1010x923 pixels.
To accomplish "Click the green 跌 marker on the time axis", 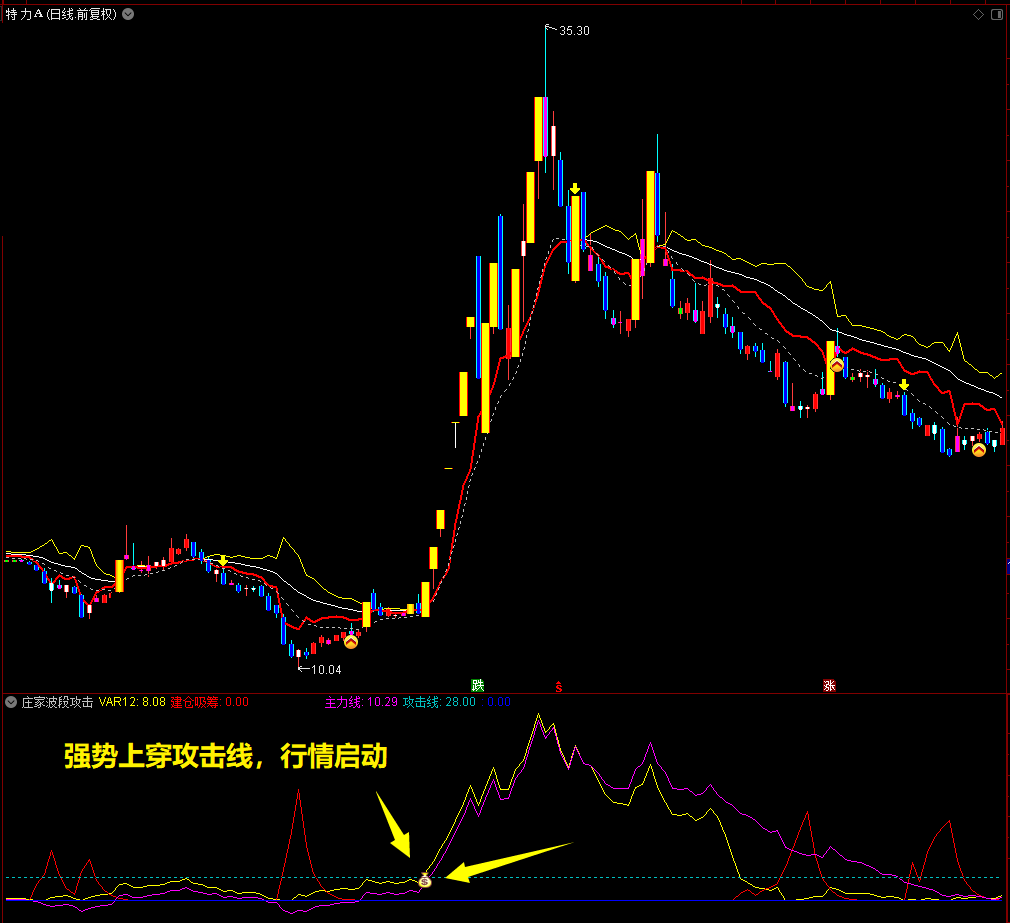I will click(x=477, y=685).
